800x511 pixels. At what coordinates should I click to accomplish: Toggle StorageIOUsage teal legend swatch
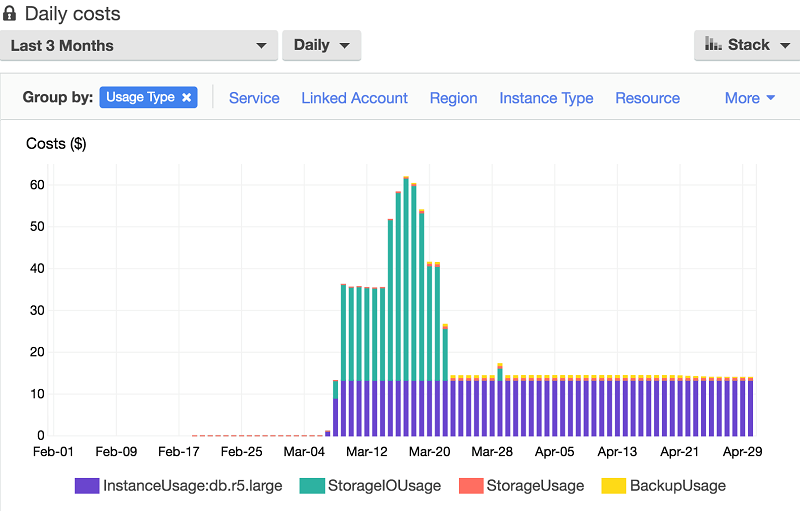point(312,486)
